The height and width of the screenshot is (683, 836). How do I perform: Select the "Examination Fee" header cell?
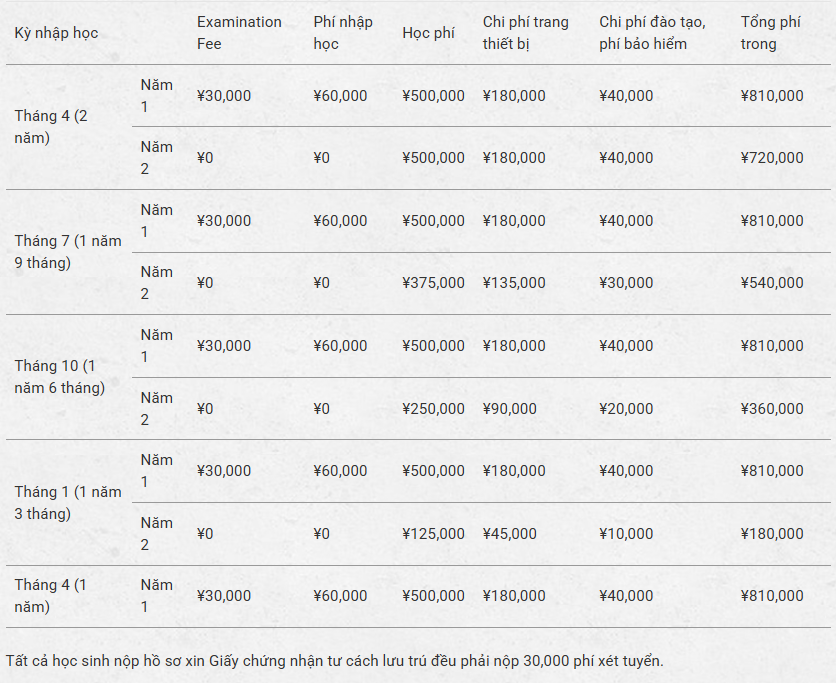point(239,33)
